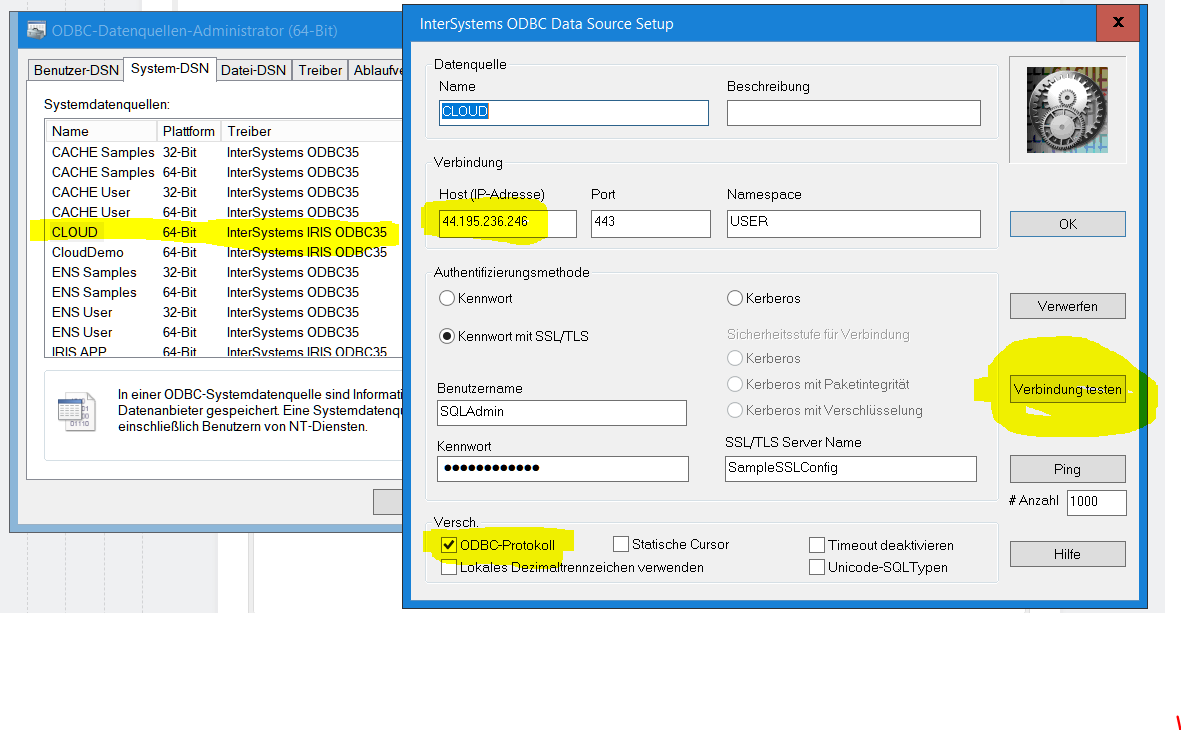
Task: Click the # Anzahl ping count field
Action: coord(1097,502)
